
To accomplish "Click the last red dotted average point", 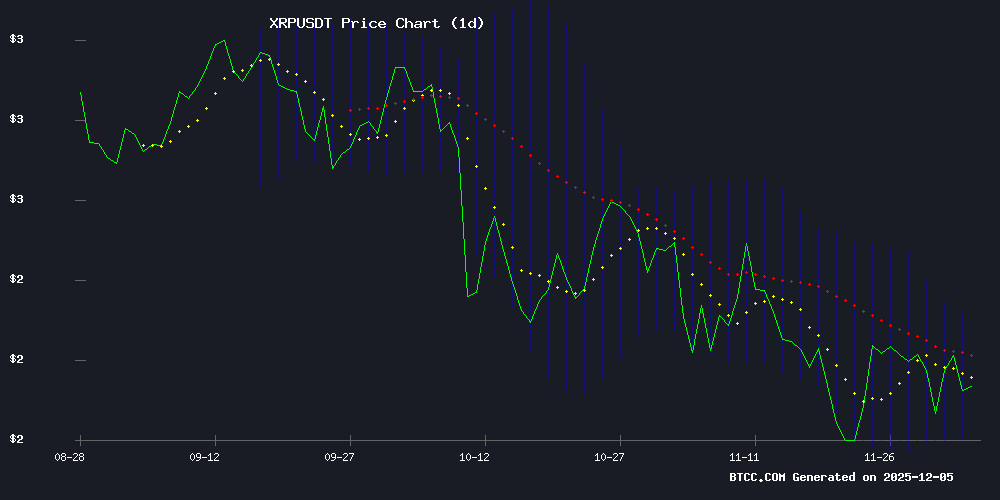I will pyautogui.click(x=971, y=356).
